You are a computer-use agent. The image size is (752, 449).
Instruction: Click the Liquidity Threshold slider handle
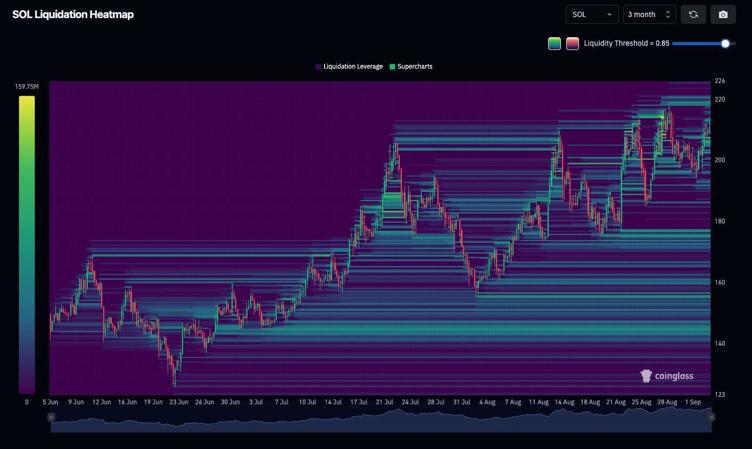click(726, 43)
